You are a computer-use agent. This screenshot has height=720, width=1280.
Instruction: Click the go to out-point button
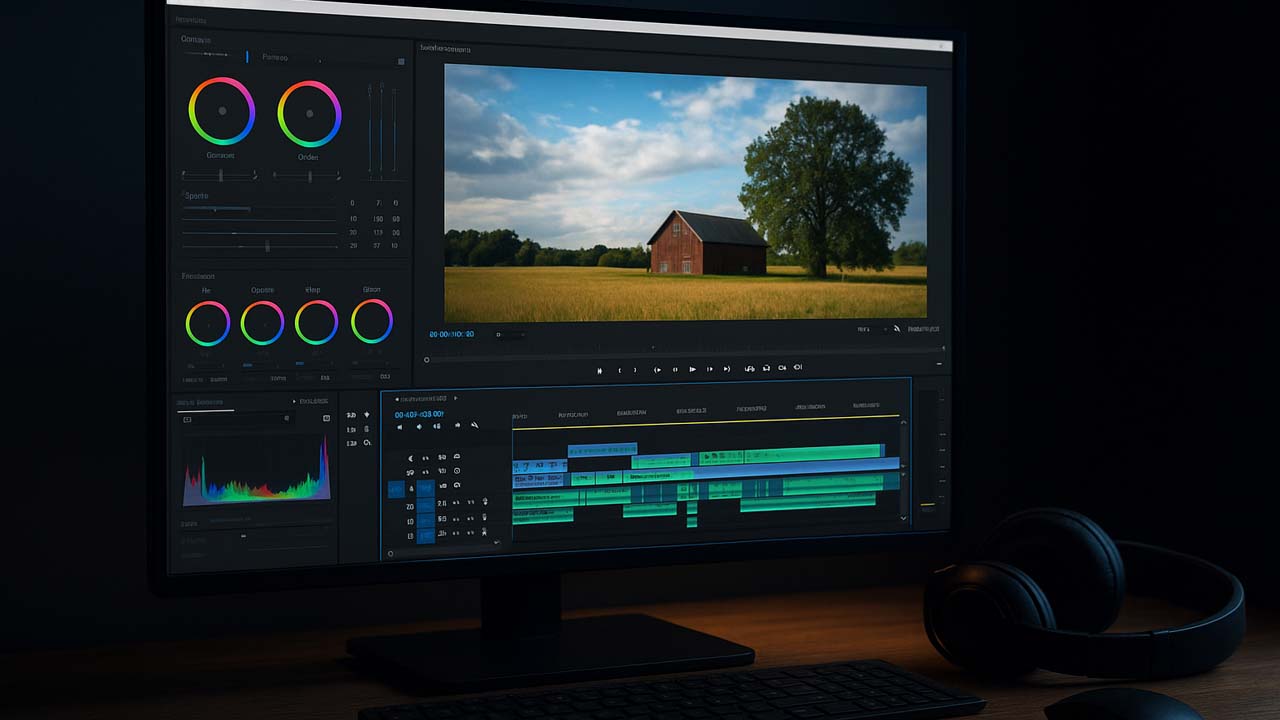click(x=726, y=369)
